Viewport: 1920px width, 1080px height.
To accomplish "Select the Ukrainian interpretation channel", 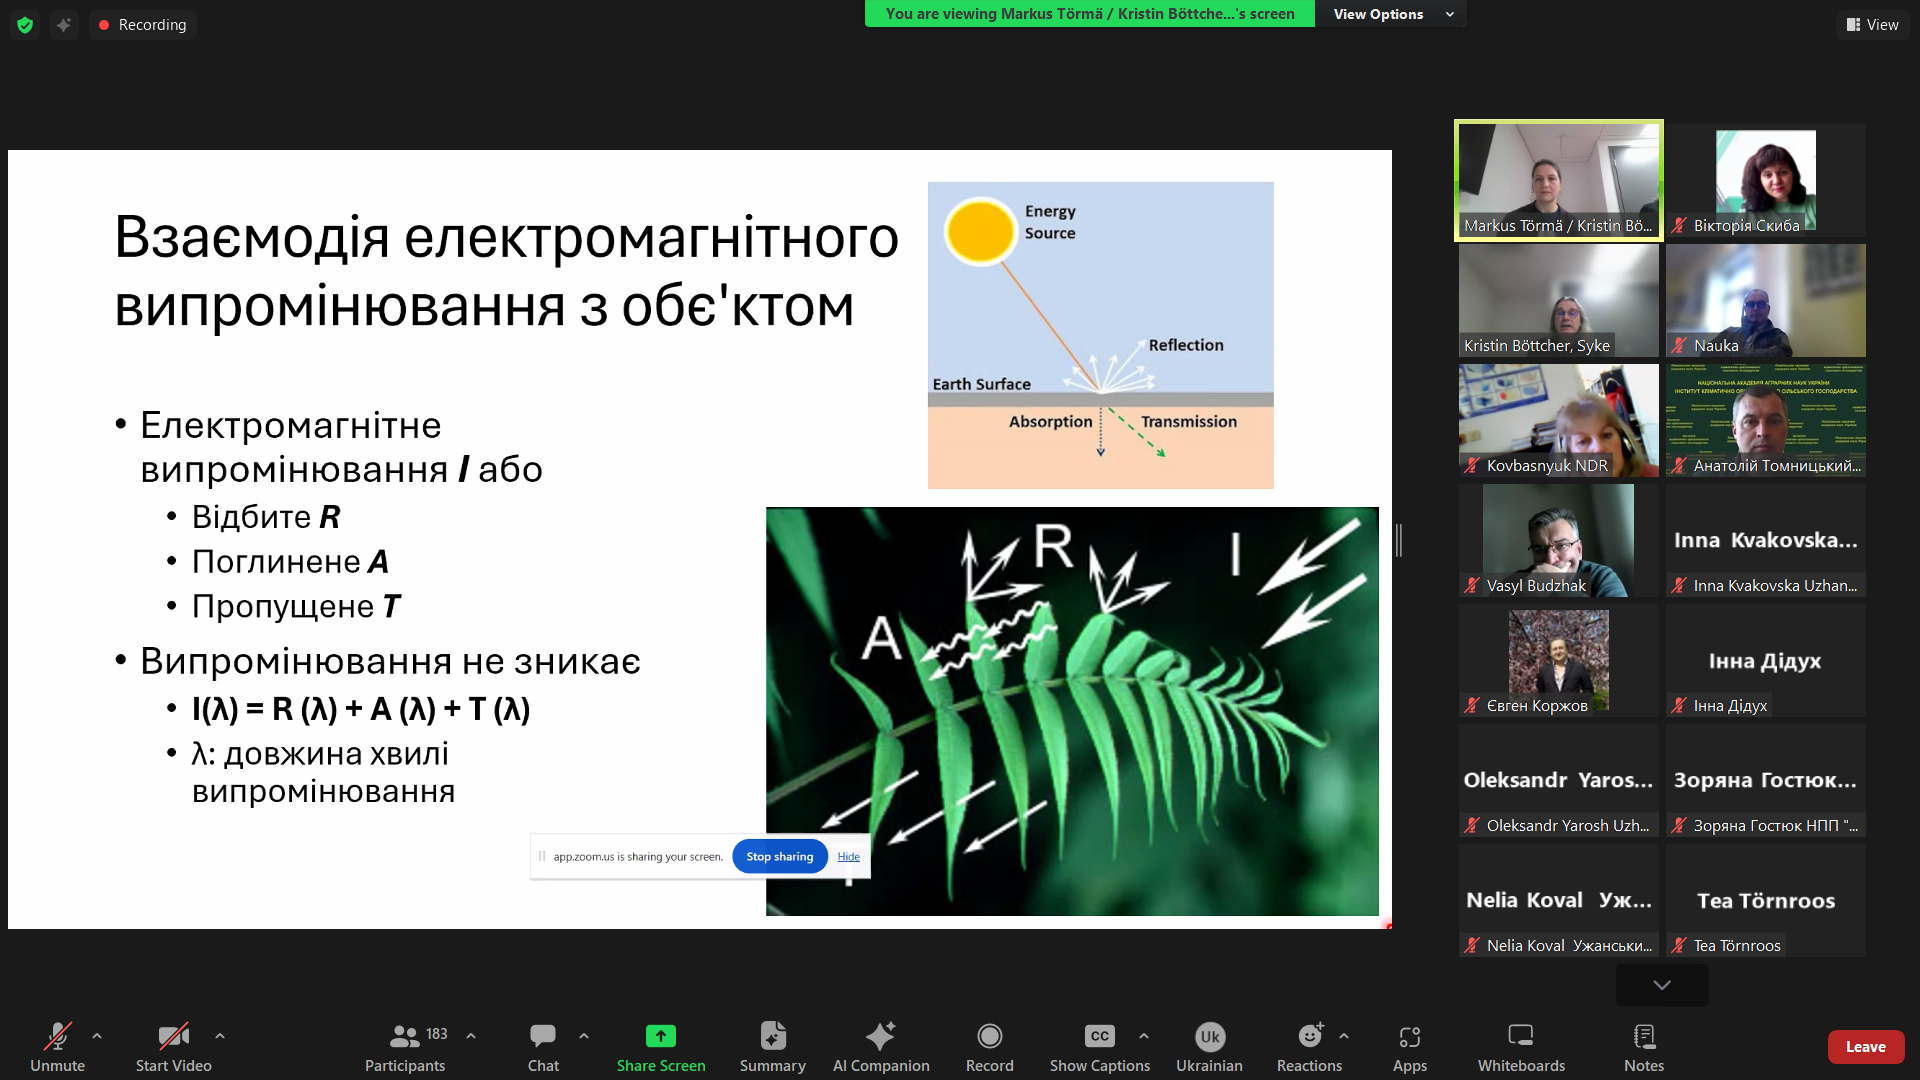I will [x=1209, y=1046].
